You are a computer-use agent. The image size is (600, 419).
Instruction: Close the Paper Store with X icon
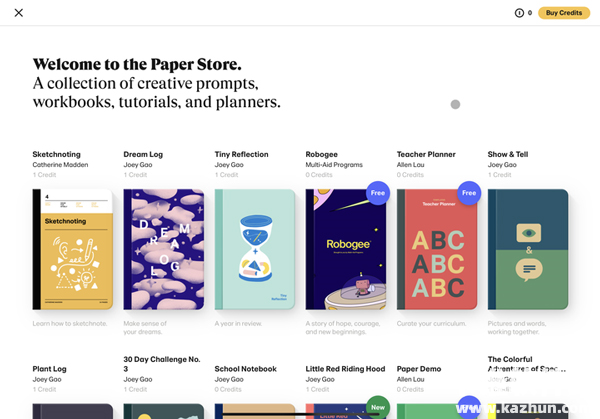[19, 13]
